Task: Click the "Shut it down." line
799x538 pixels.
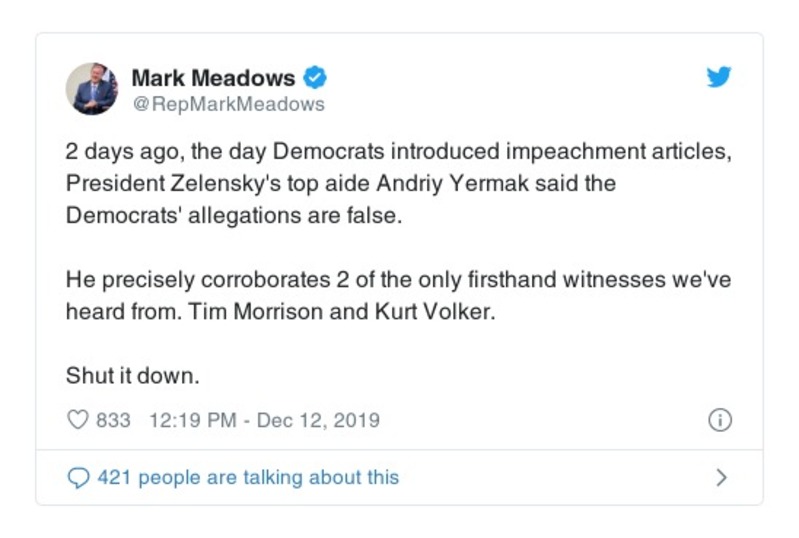Action: point(119,376)
